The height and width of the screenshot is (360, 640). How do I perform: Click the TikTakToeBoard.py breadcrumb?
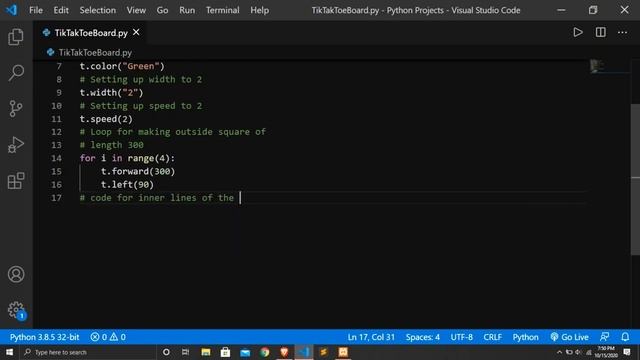[x=95, y=52]
